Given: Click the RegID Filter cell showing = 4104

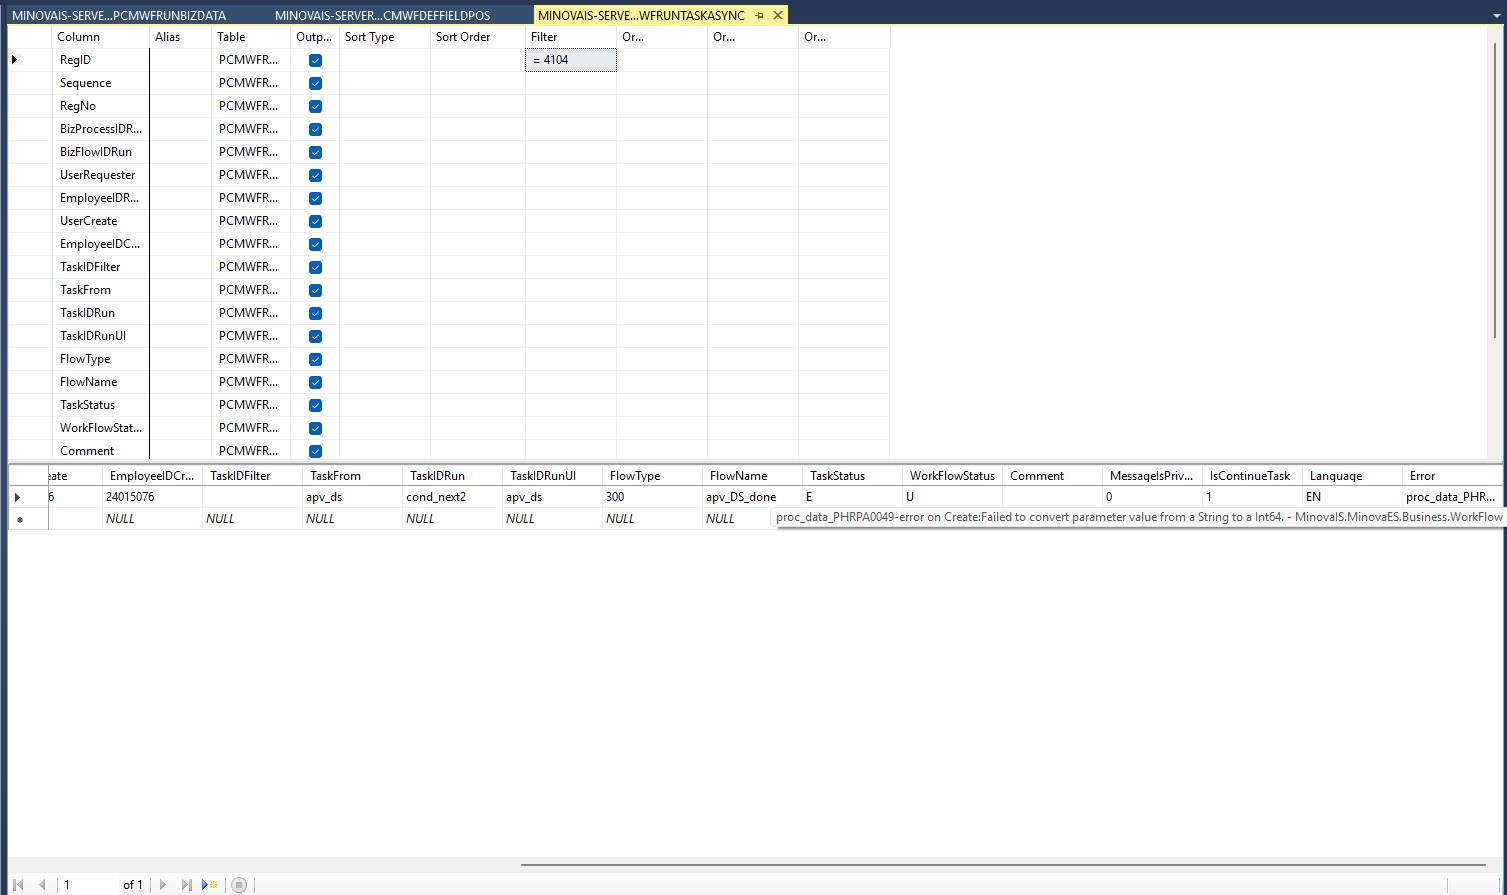Looking at the screenshot, I should click(571, 60).
